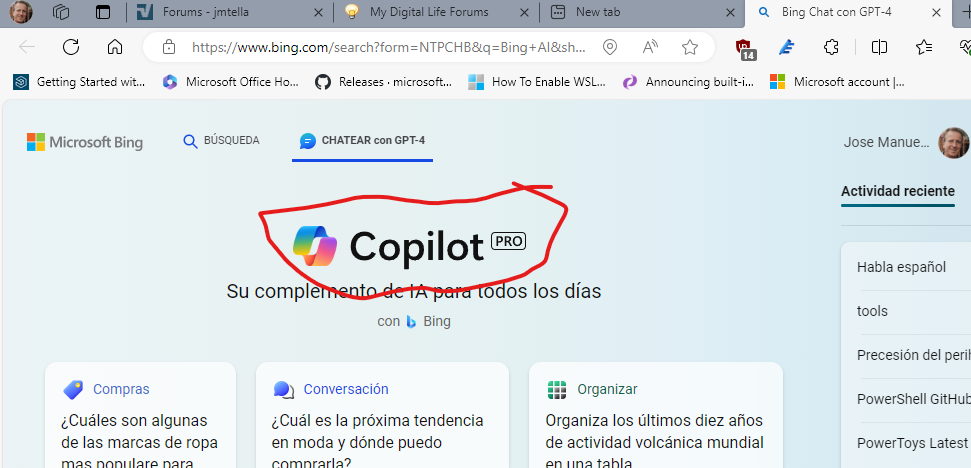Reload the page with refresh button
971x468 pixels.
(x=71, y=47)
